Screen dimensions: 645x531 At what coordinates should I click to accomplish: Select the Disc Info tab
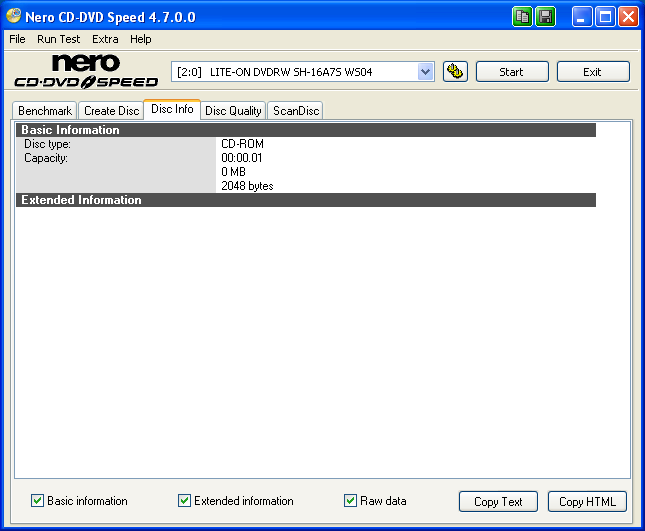click(x=172, y=109)
